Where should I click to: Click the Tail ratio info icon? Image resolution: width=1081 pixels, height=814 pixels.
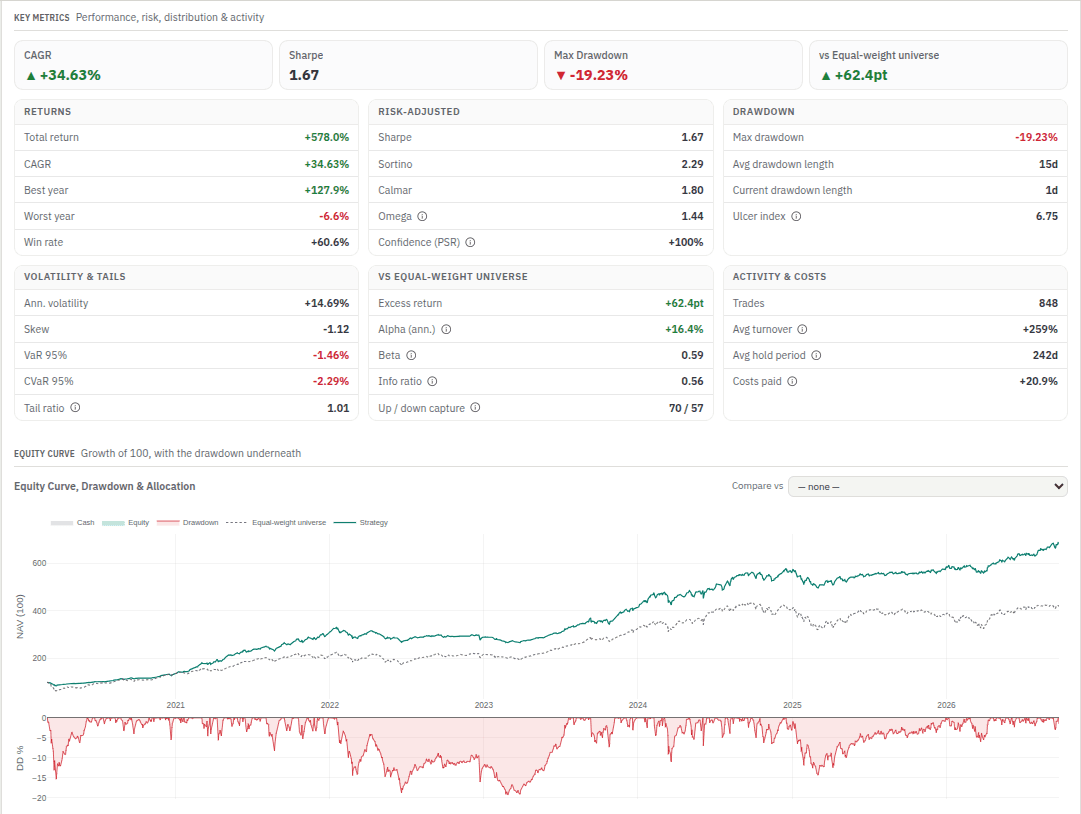click(75, 408)
